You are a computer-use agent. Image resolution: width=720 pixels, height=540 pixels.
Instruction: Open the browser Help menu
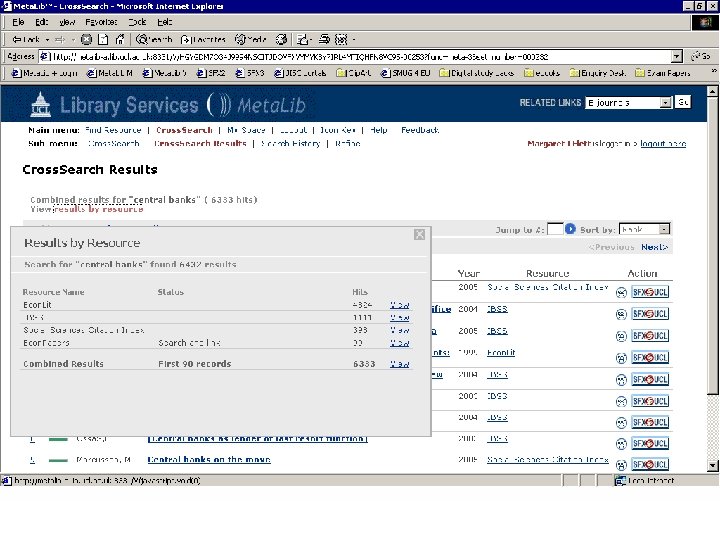[164, 22]
